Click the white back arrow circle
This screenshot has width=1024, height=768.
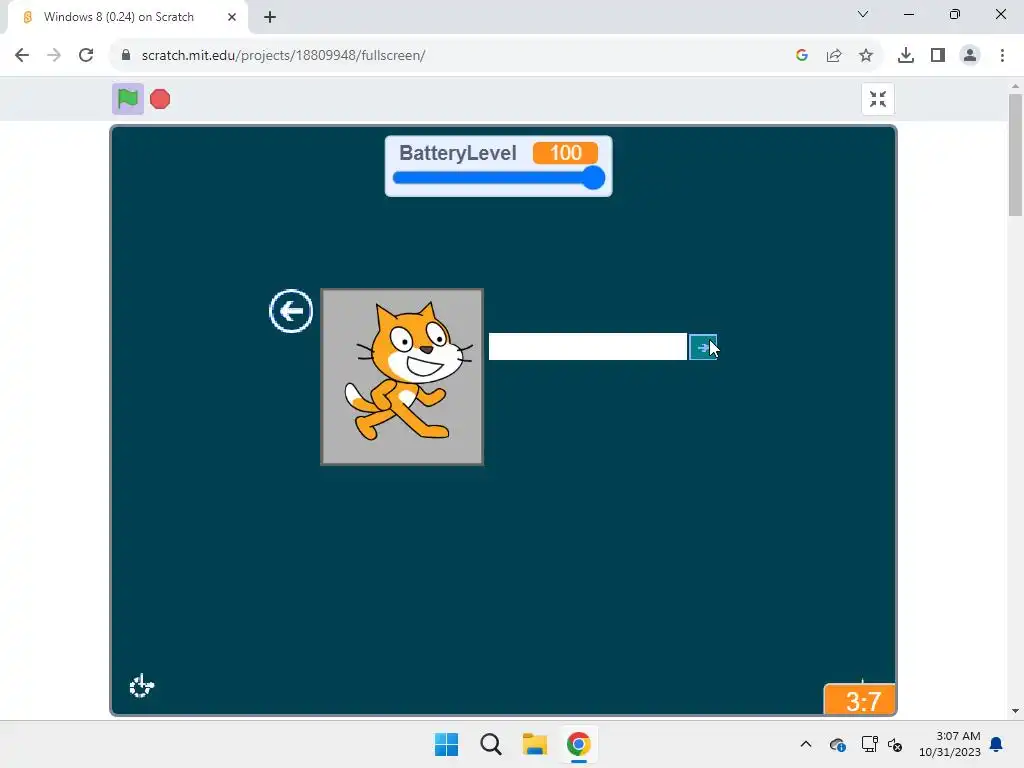(291, 311)
